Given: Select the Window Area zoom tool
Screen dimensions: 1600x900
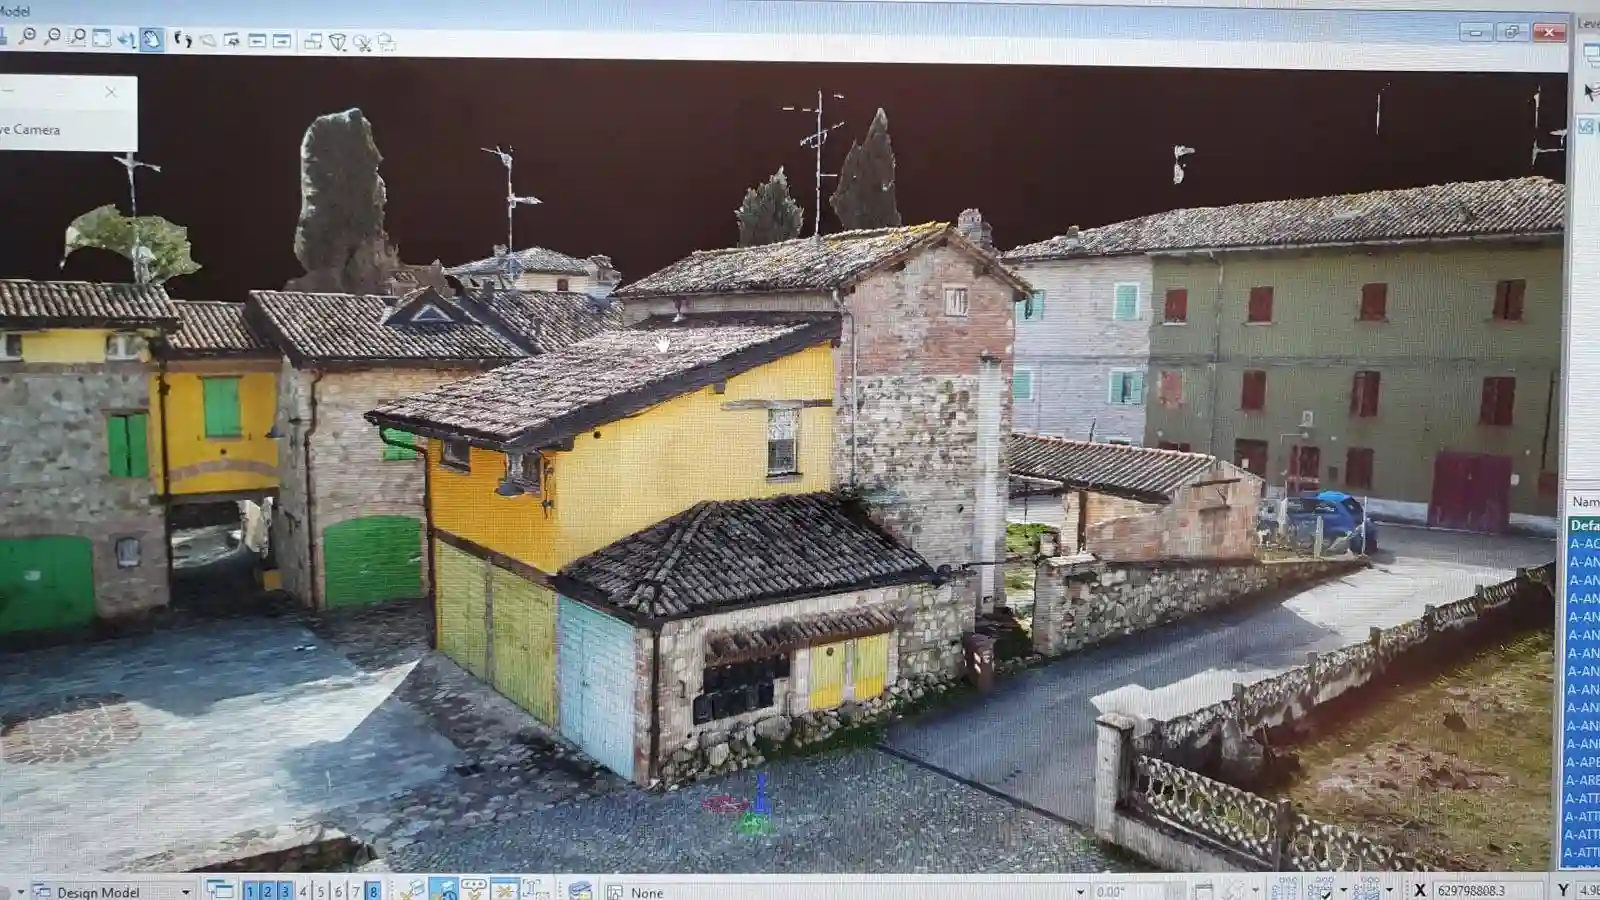Looking at the screenshot, I should tap(77, 38).
